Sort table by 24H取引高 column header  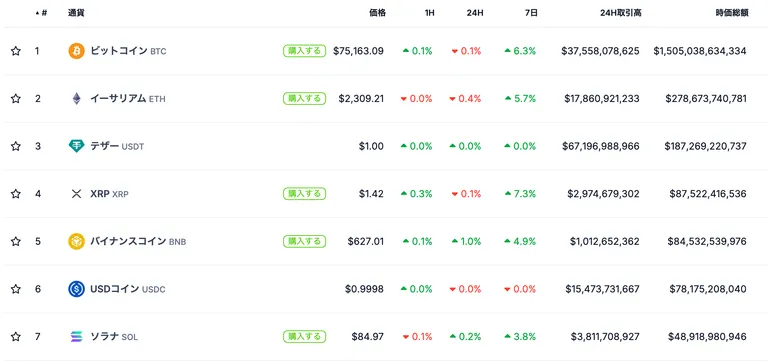pyautogui.click(x=621, y=13)
